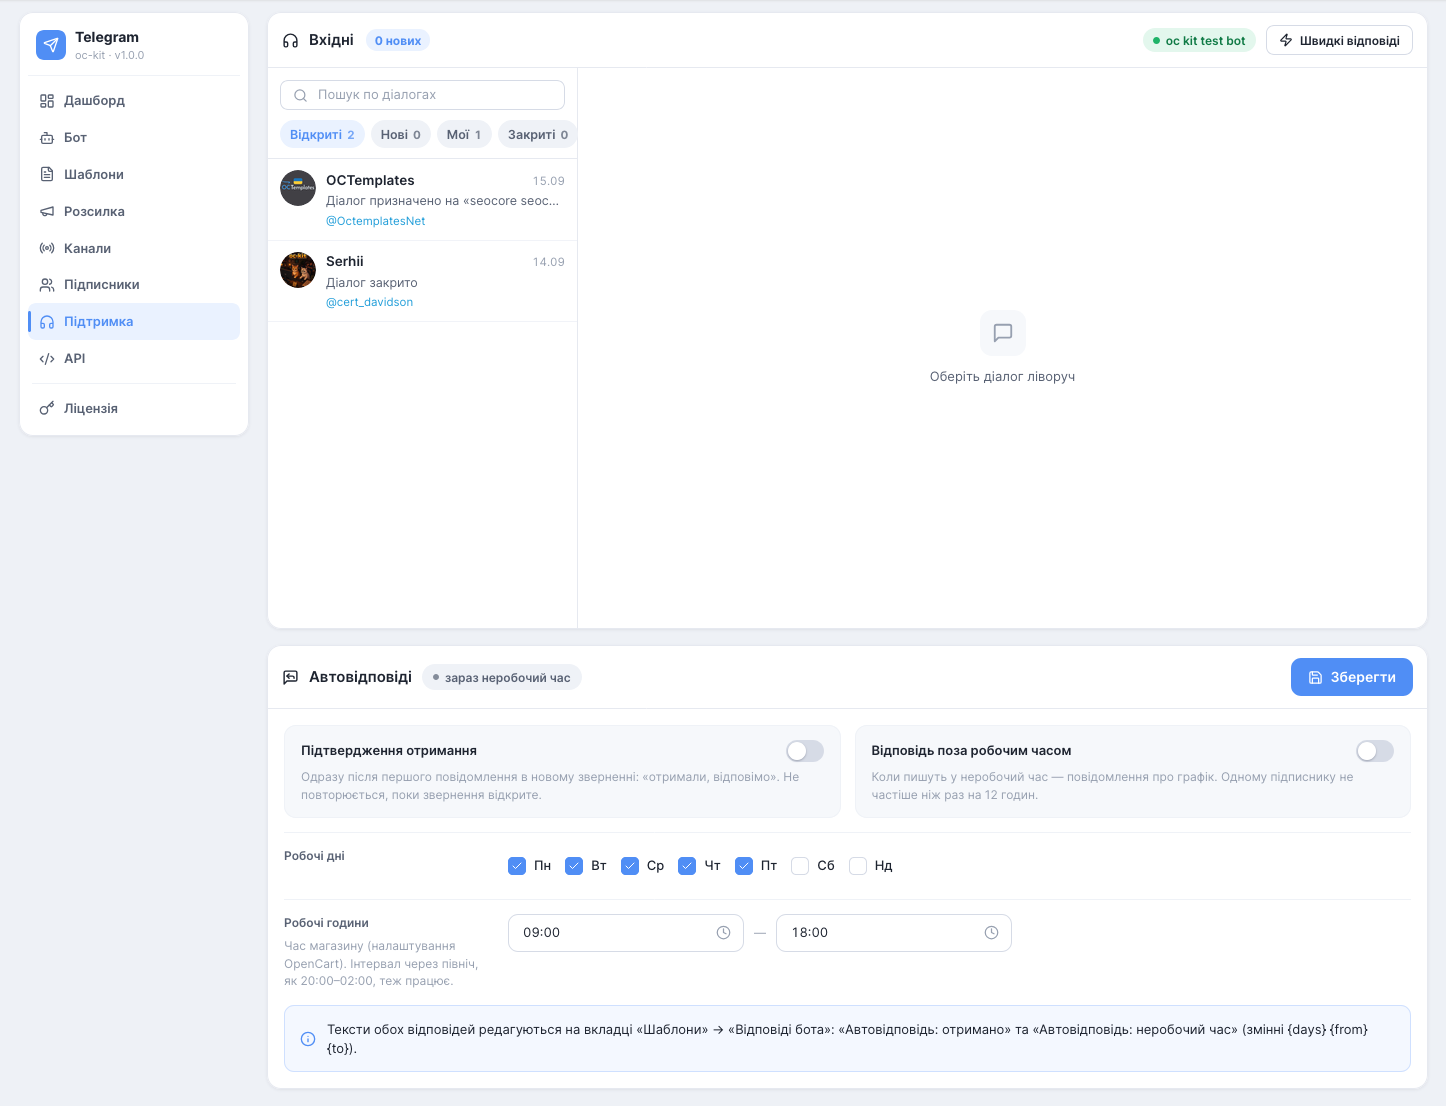Image resolution: width=1446 pixels, height=1106 pixels.
Task: Click the chat bubble icon in empty dialog area
Action: tap(1003, 333)
